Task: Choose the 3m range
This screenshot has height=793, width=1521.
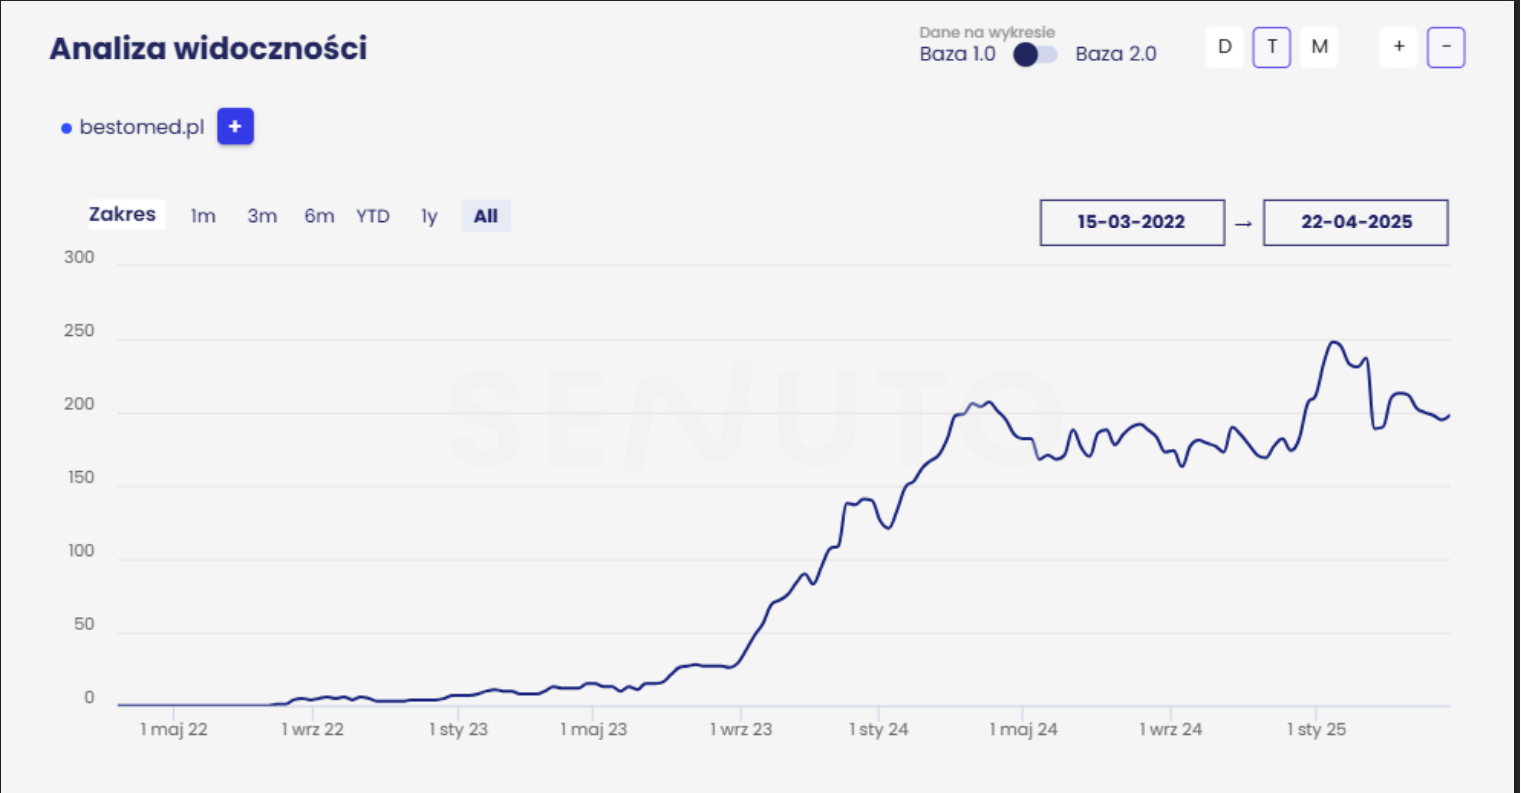Action: 262,216
